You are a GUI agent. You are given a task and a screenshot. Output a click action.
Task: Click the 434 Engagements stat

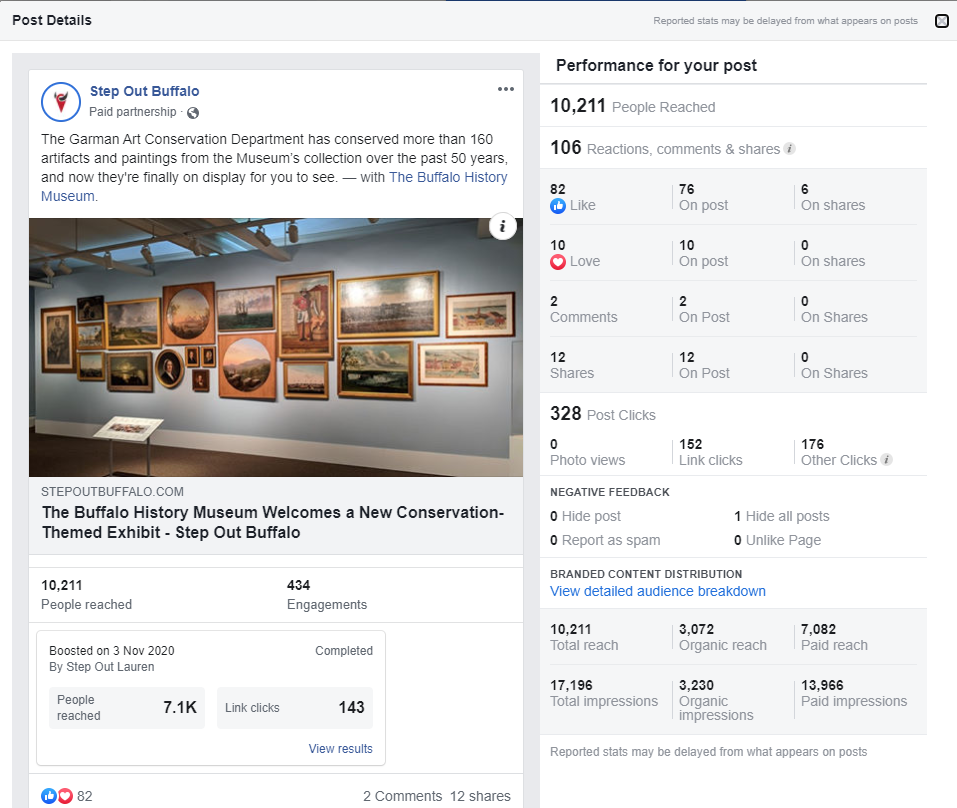coord(327,595)
